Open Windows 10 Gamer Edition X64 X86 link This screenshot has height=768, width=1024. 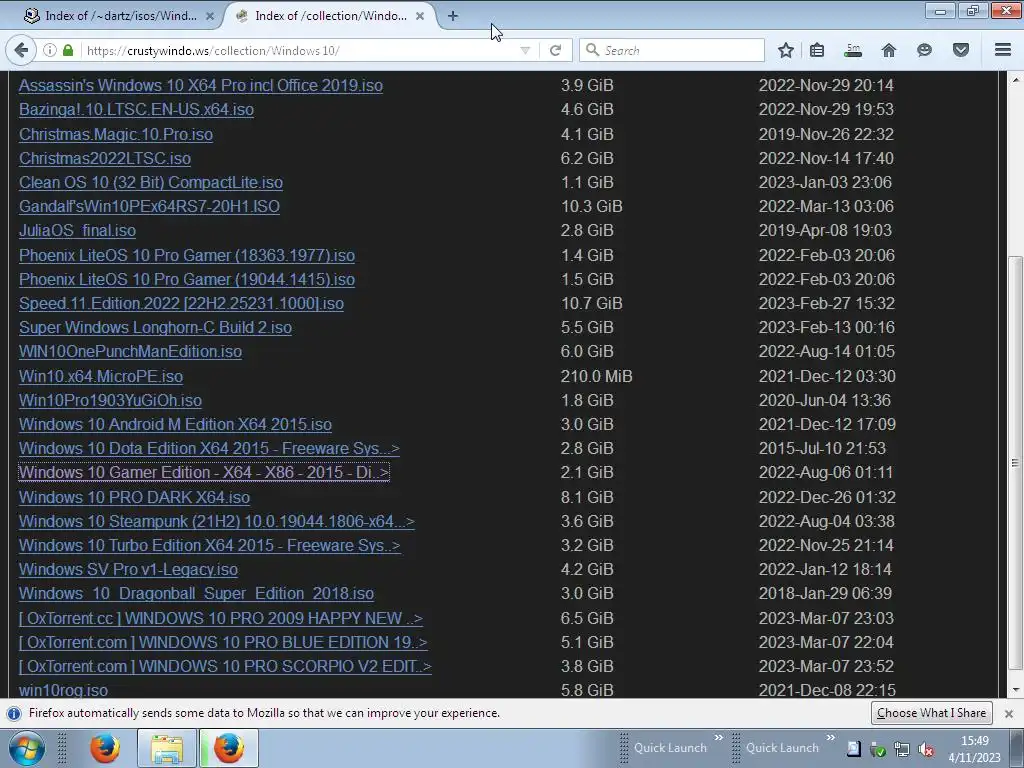[x=204, y=473]
